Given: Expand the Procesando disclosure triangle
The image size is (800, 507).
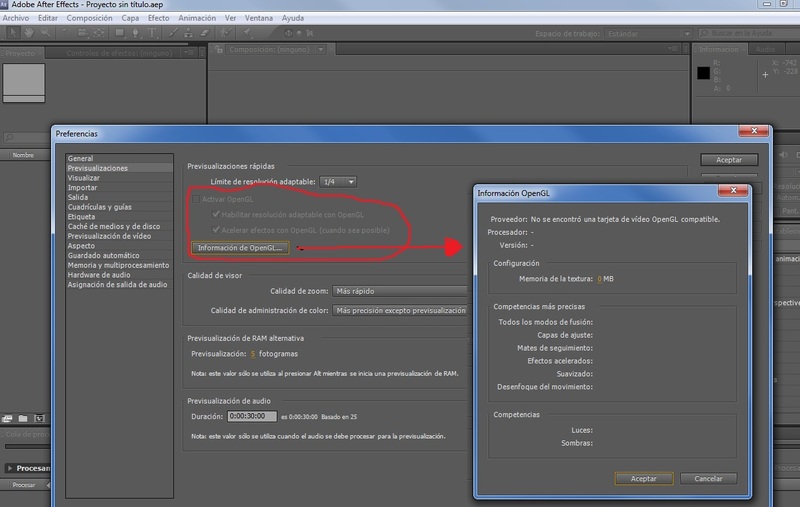Looking at the screenshot, I should pos(10,468).
